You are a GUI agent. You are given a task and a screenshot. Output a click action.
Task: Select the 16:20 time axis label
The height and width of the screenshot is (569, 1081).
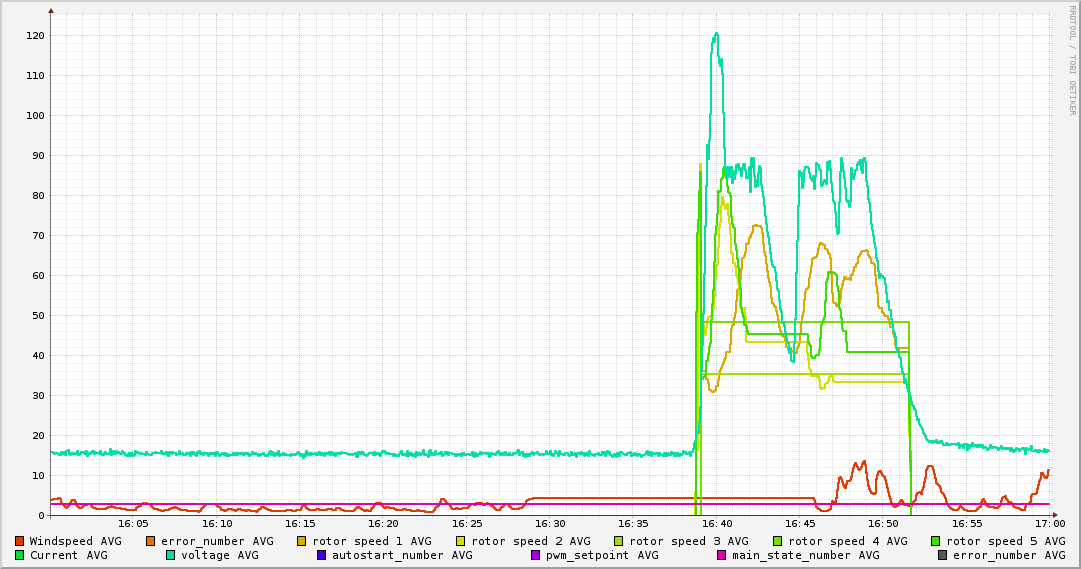[x=383, y=524]
